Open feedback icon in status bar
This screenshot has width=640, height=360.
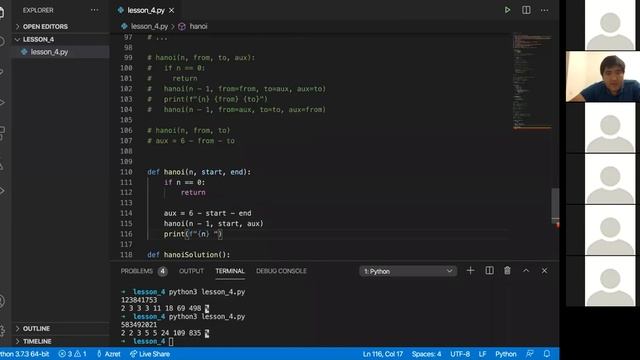pyautogui.click(x=530, y=354)
